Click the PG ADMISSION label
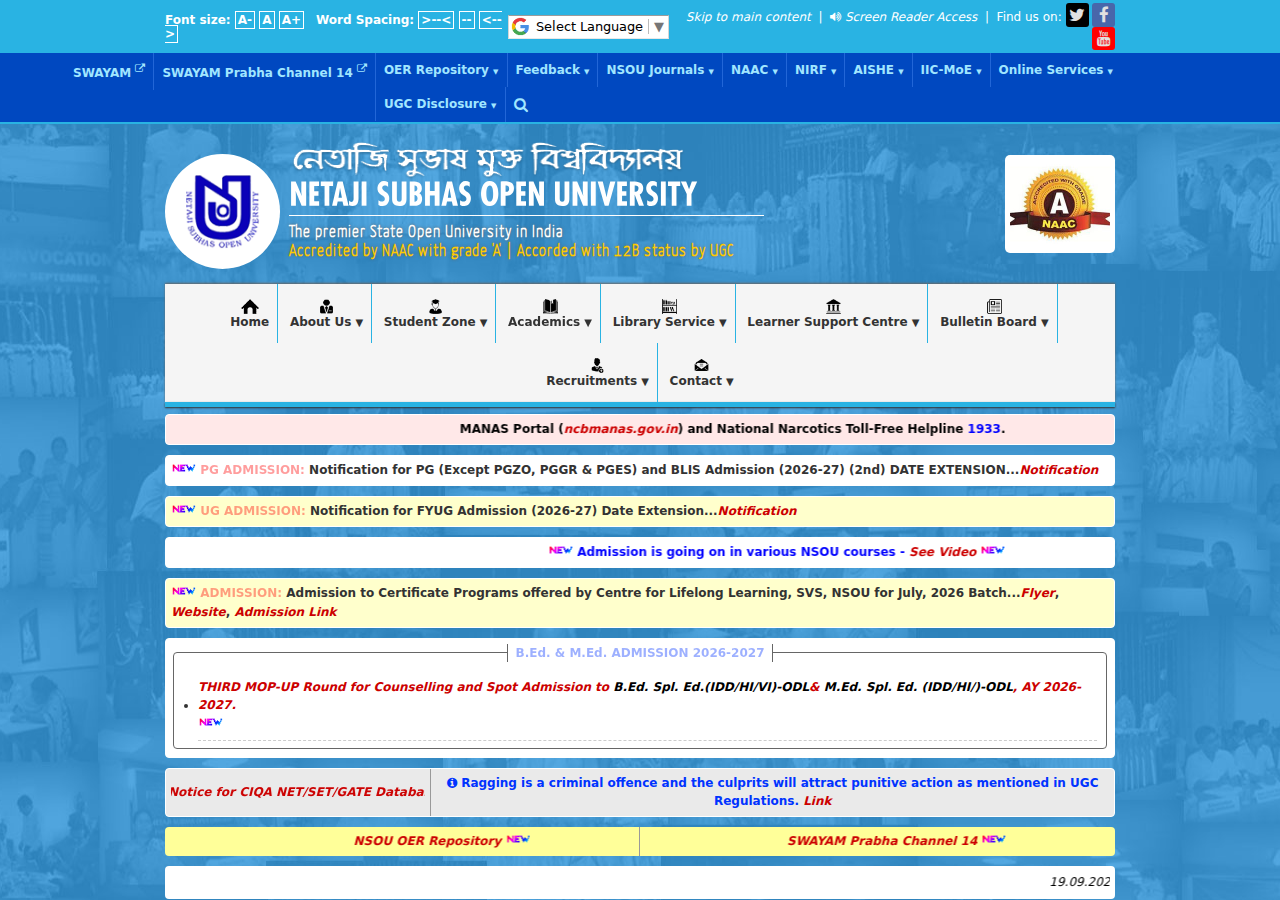 [x=252, y=470]
